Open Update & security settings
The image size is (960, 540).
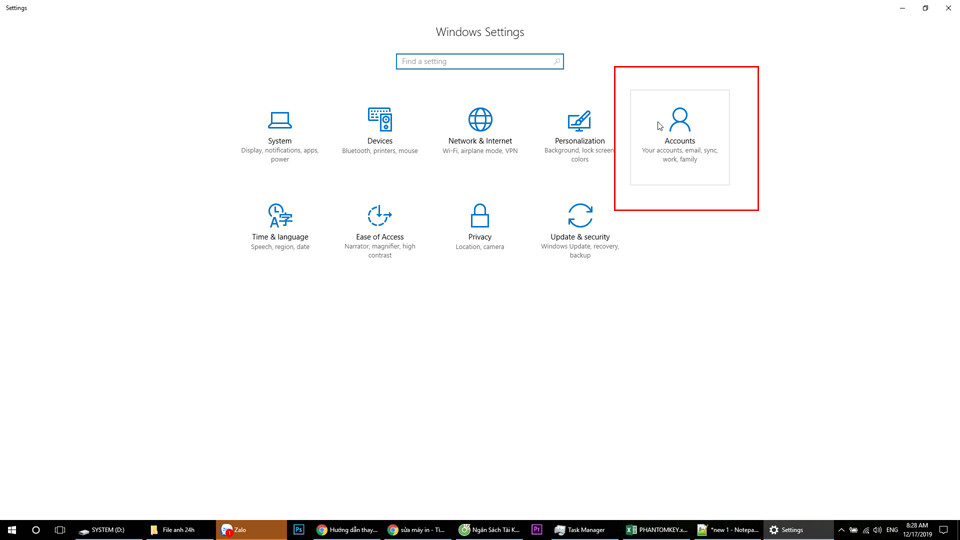[580, 231]
